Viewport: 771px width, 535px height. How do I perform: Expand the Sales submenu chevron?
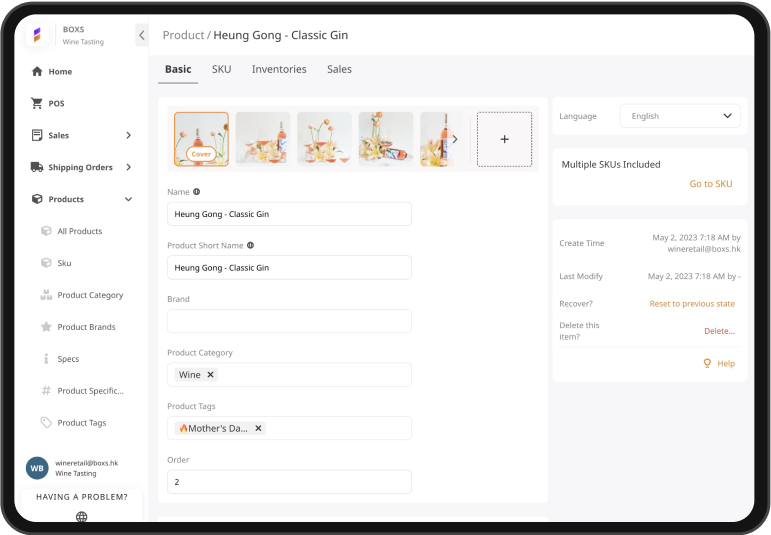[x=128, y=135]
